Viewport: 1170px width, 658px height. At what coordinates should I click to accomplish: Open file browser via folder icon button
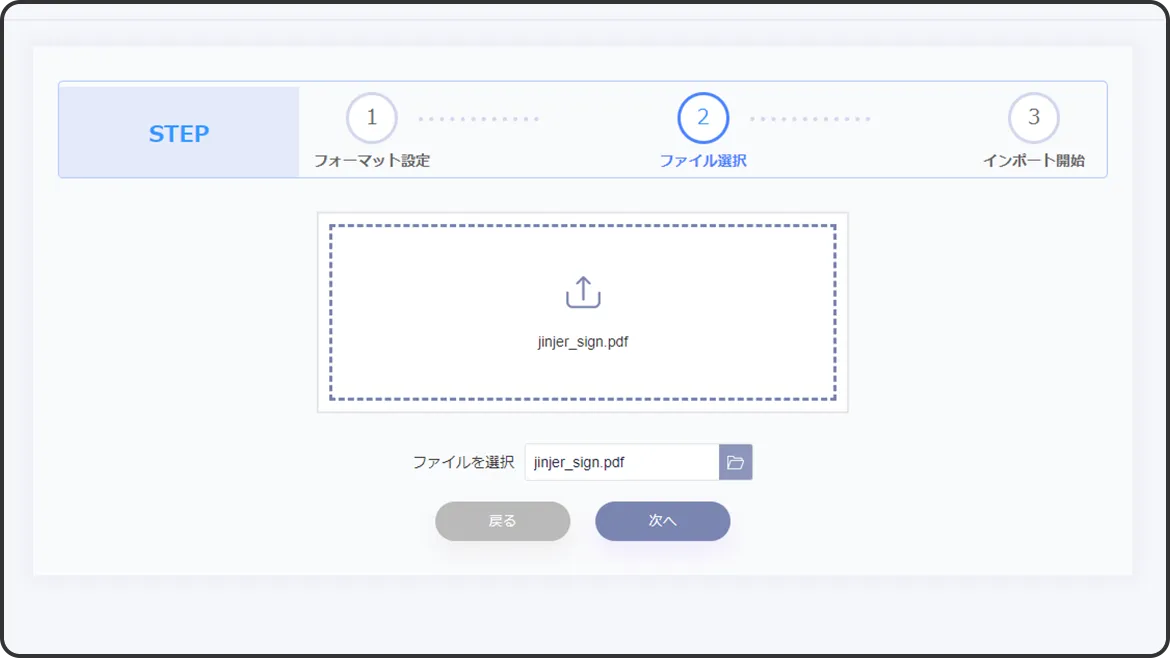(735, 462)
